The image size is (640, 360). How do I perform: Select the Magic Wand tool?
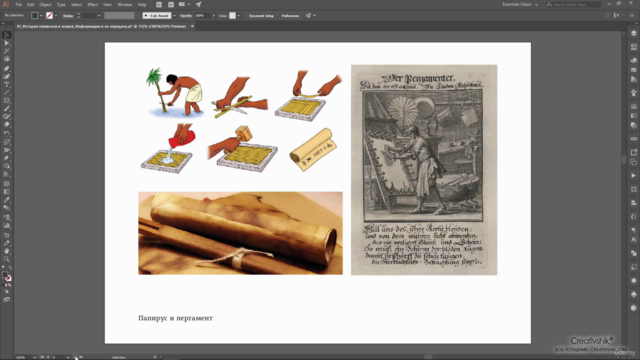click(7, 51)
